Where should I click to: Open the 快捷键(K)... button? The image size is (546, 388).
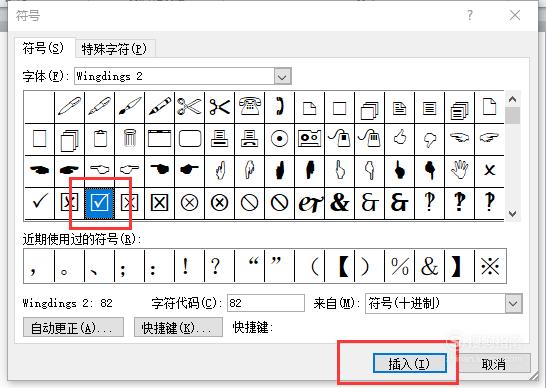tap(178, 328)
